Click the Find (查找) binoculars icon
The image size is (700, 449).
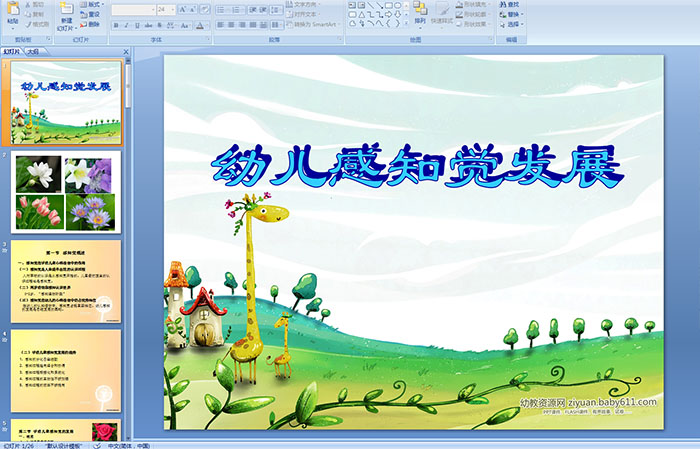click(x=503, y=4)
